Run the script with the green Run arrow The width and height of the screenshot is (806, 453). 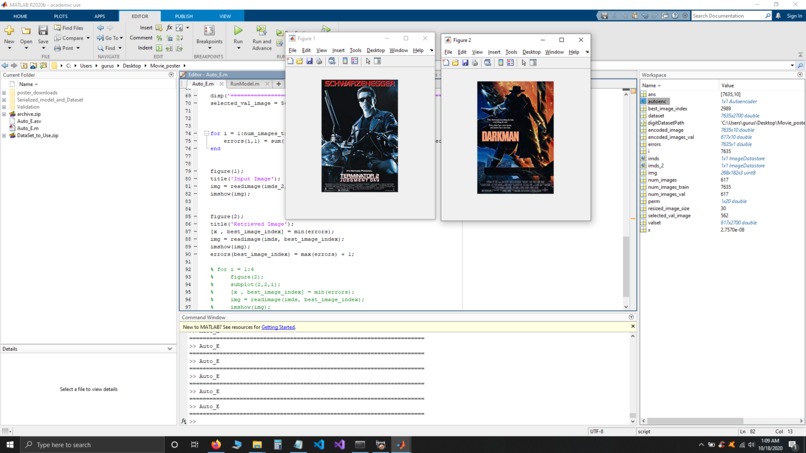coord(238,31)
